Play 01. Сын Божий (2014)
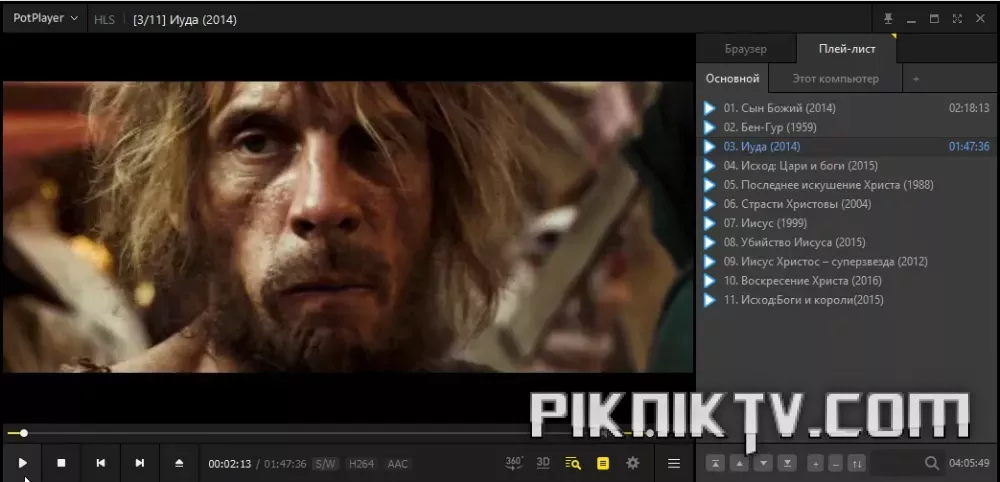The image size is (1000, 482). click(x=848, y=108)
